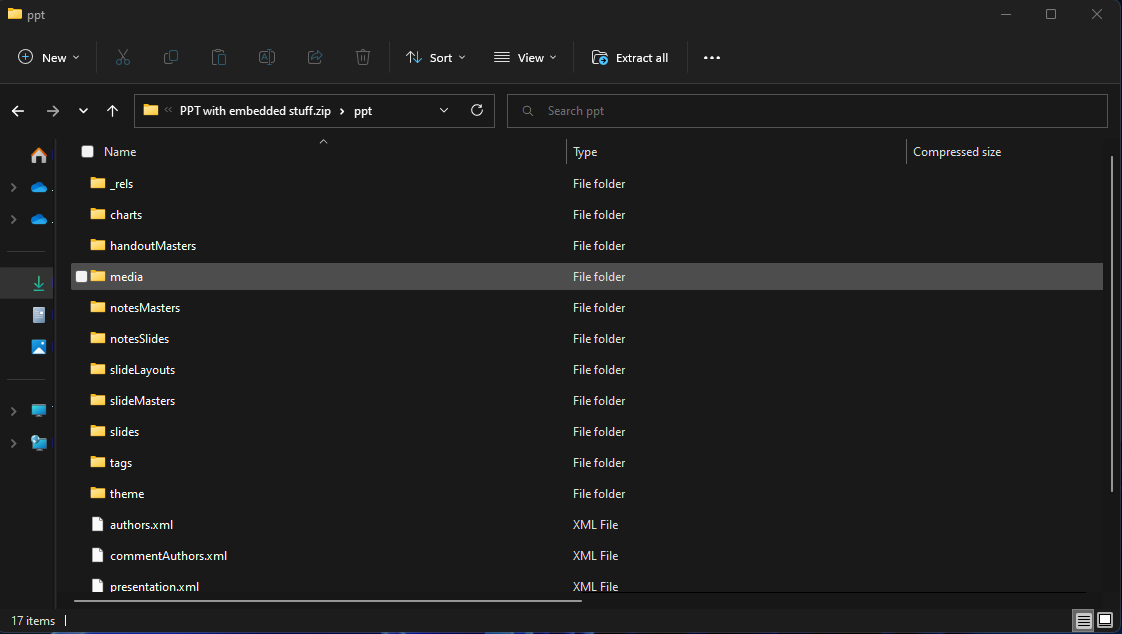The height and width of the screenshot is (634, 1122).
Task: Select This PC monitor icon in sidebar
Action: pyautogui.click(x=39, y=411)
